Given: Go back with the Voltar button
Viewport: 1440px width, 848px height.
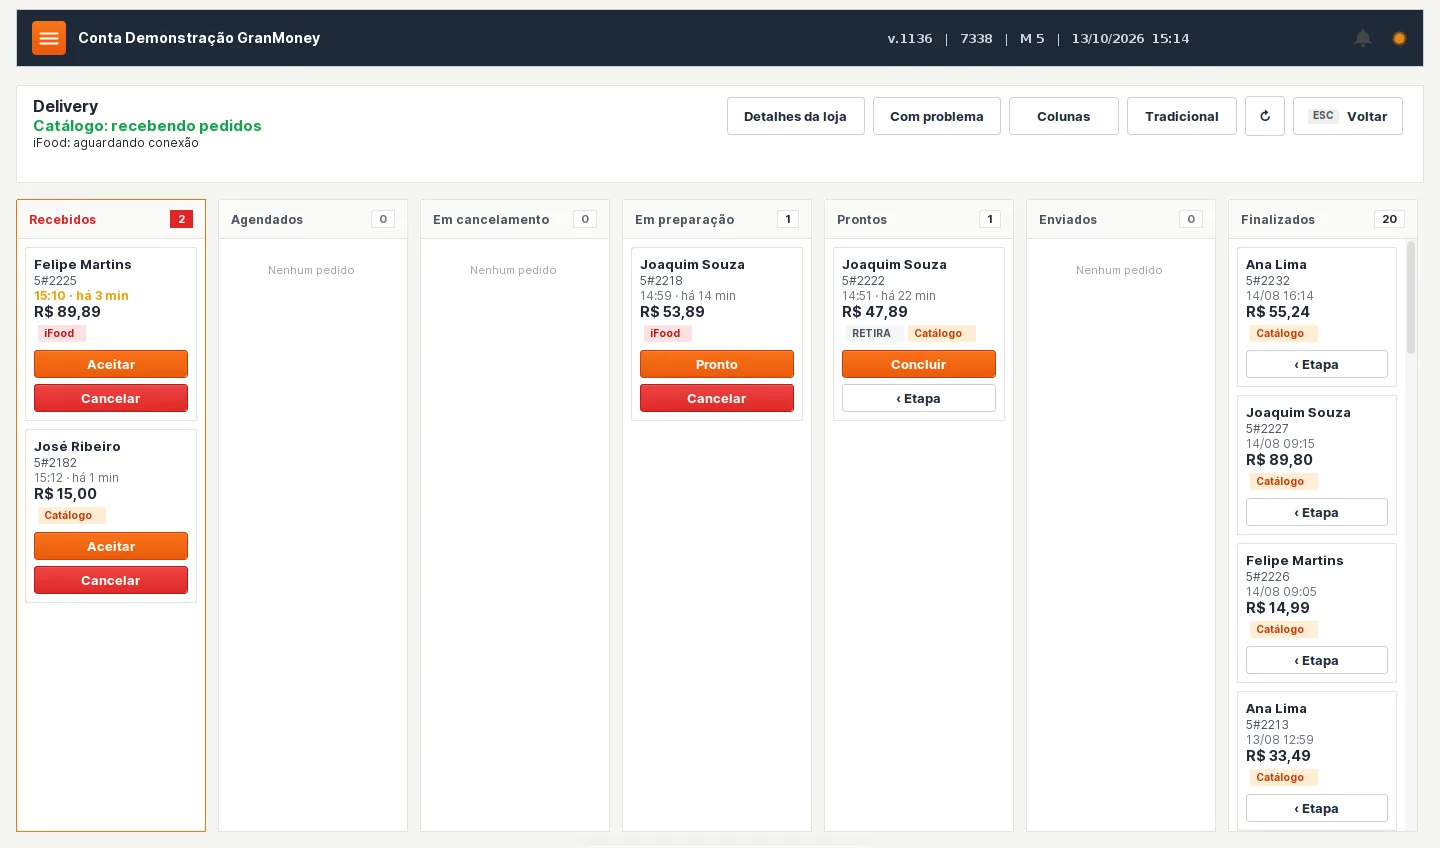Looking at the screenshot, I should 1348,116.
